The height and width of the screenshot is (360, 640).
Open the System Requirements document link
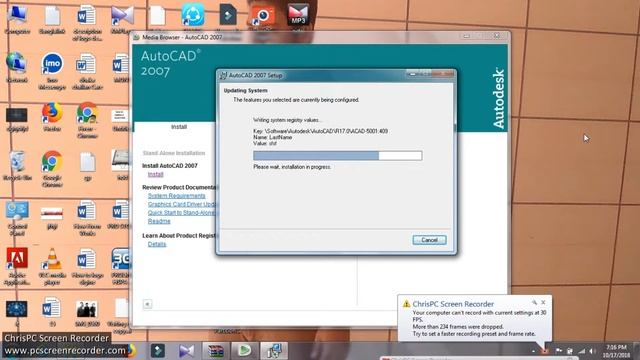[x=176, y=196]
